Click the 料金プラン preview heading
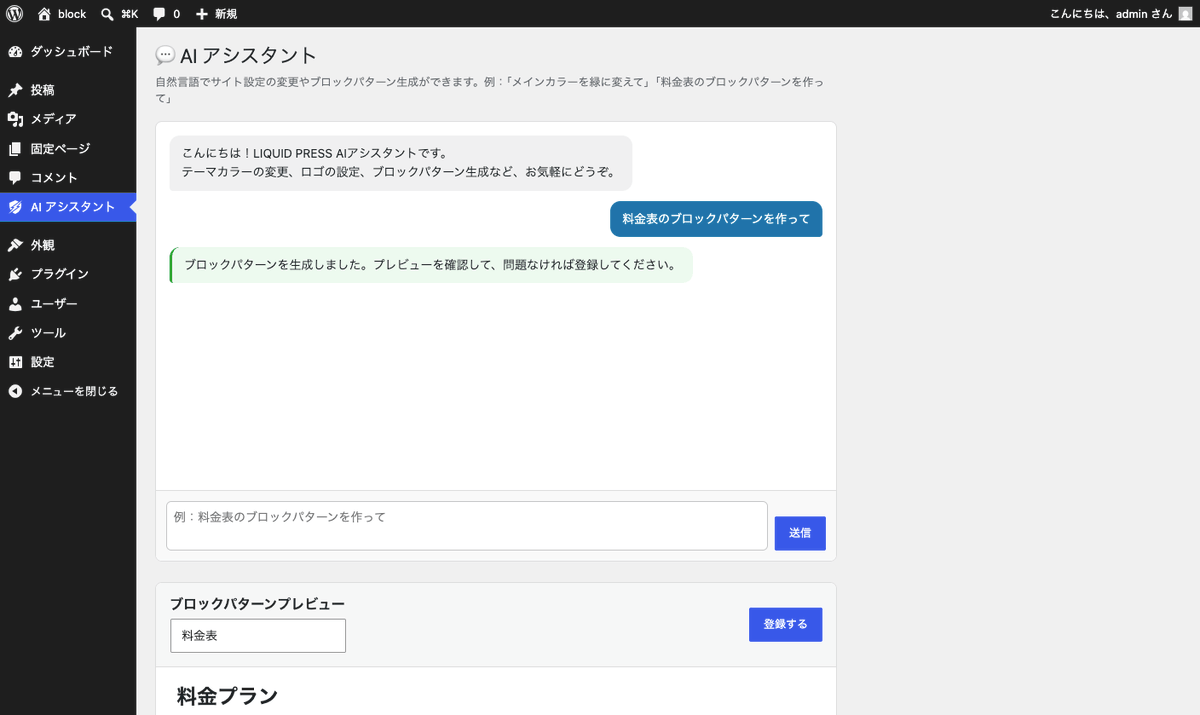1200x715 pixels. pyautogui.click(x=227, y=697)
